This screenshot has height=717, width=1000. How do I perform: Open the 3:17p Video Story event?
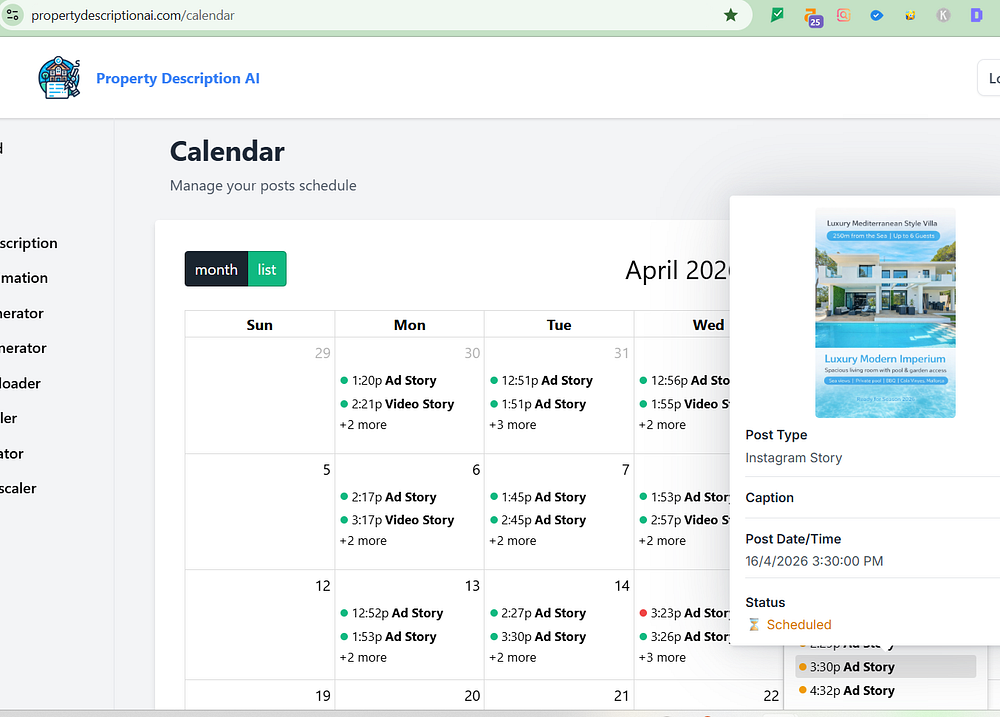click(x=397, y=521)
